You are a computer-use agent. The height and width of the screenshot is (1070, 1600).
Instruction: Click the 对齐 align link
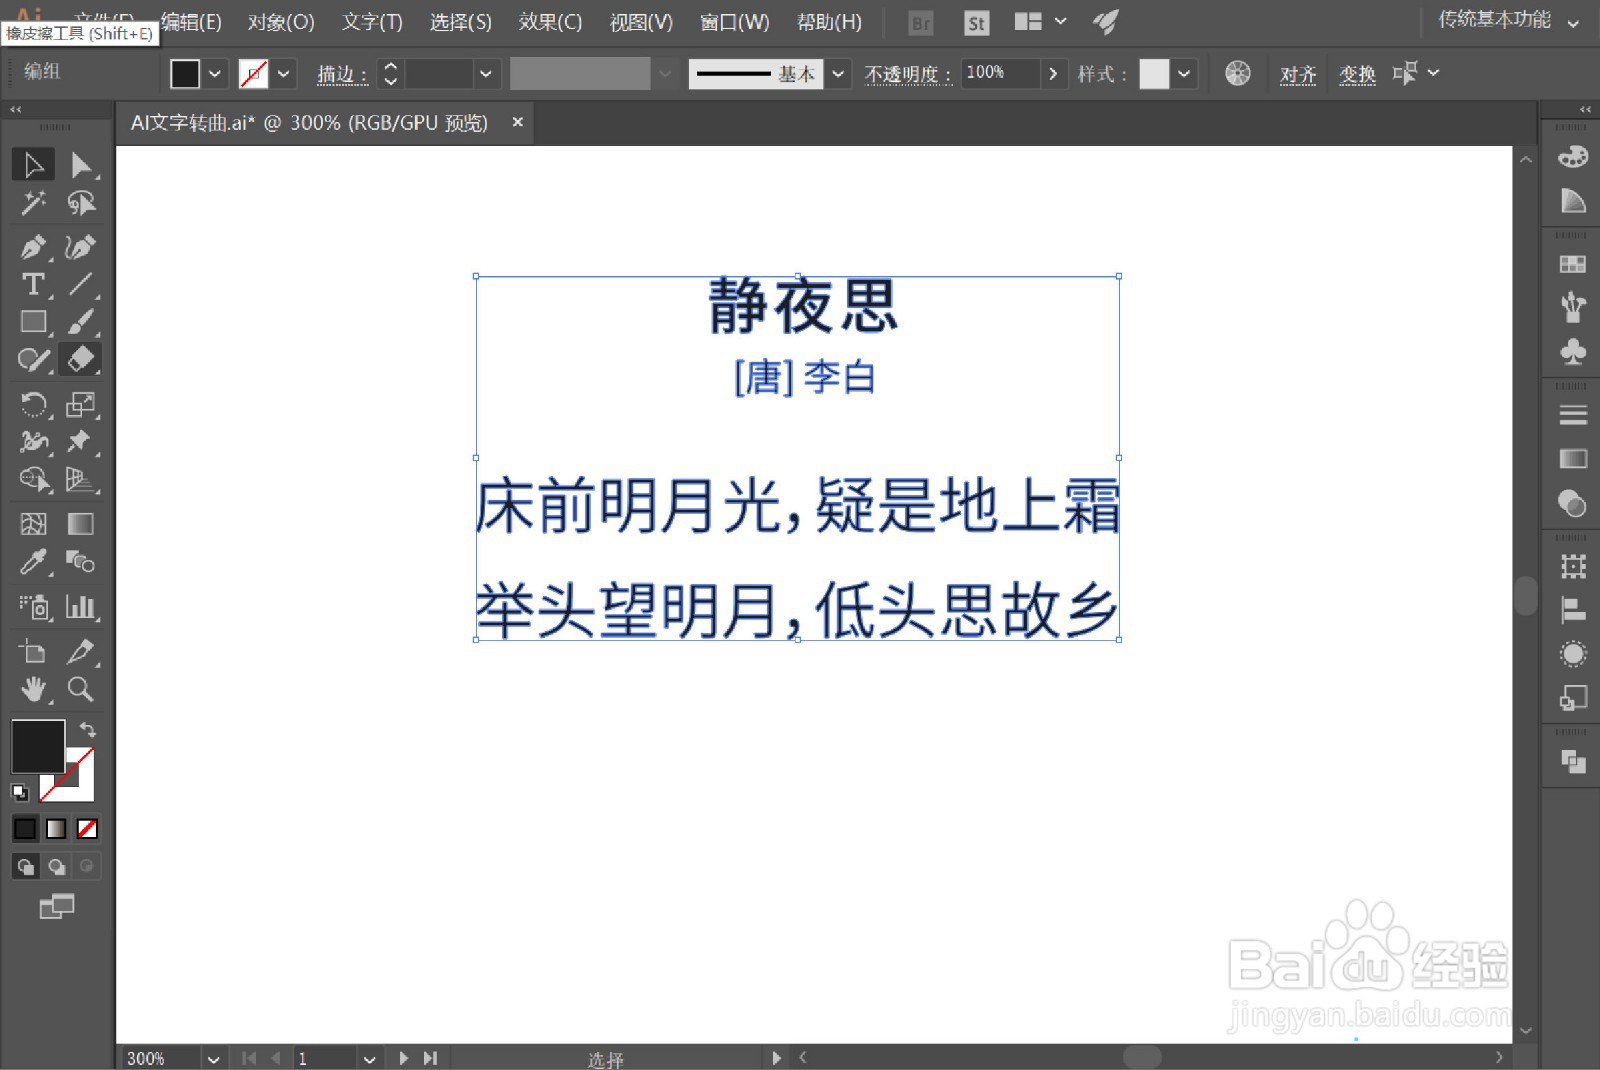pos(1298,74)
